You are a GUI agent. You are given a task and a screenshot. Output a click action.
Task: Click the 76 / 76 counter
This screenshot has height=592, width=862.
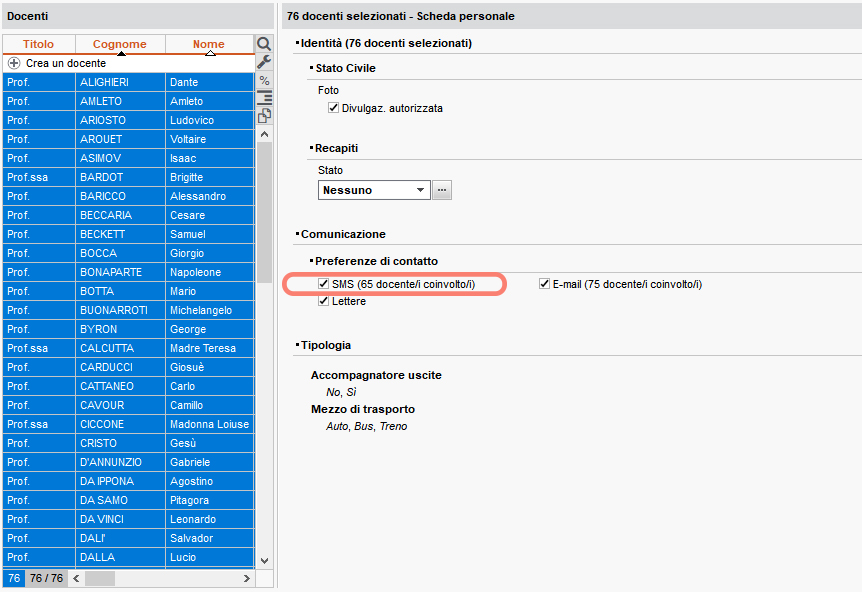tap(46, 578)
